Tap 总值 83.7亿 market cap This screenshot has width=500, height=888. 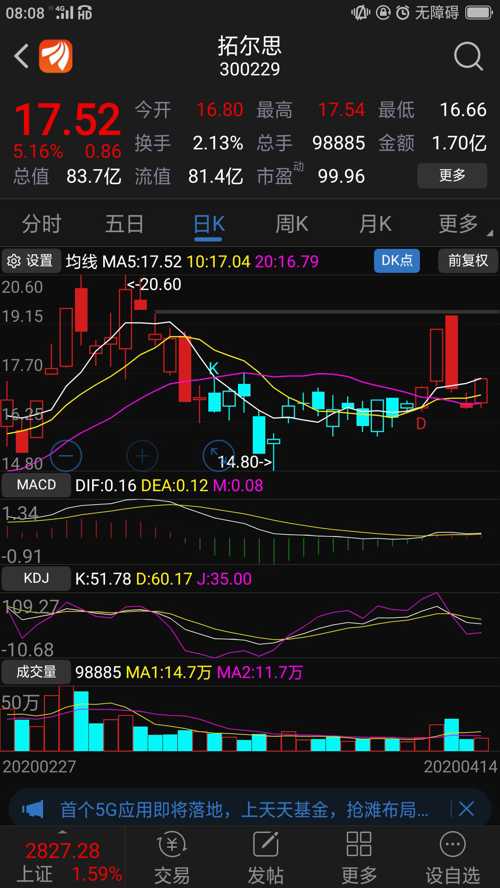(x=67, y=177)
